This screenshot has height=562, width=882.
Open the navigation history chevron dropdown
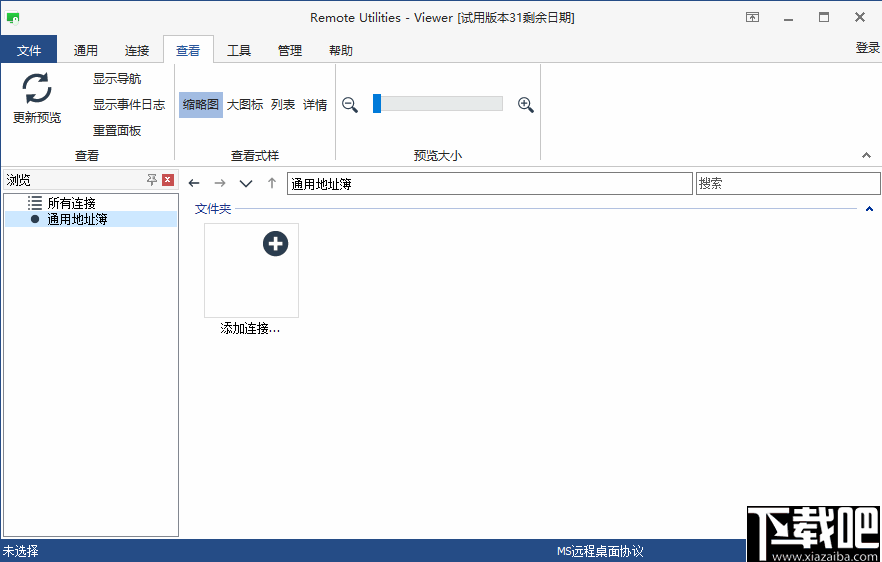246,183
